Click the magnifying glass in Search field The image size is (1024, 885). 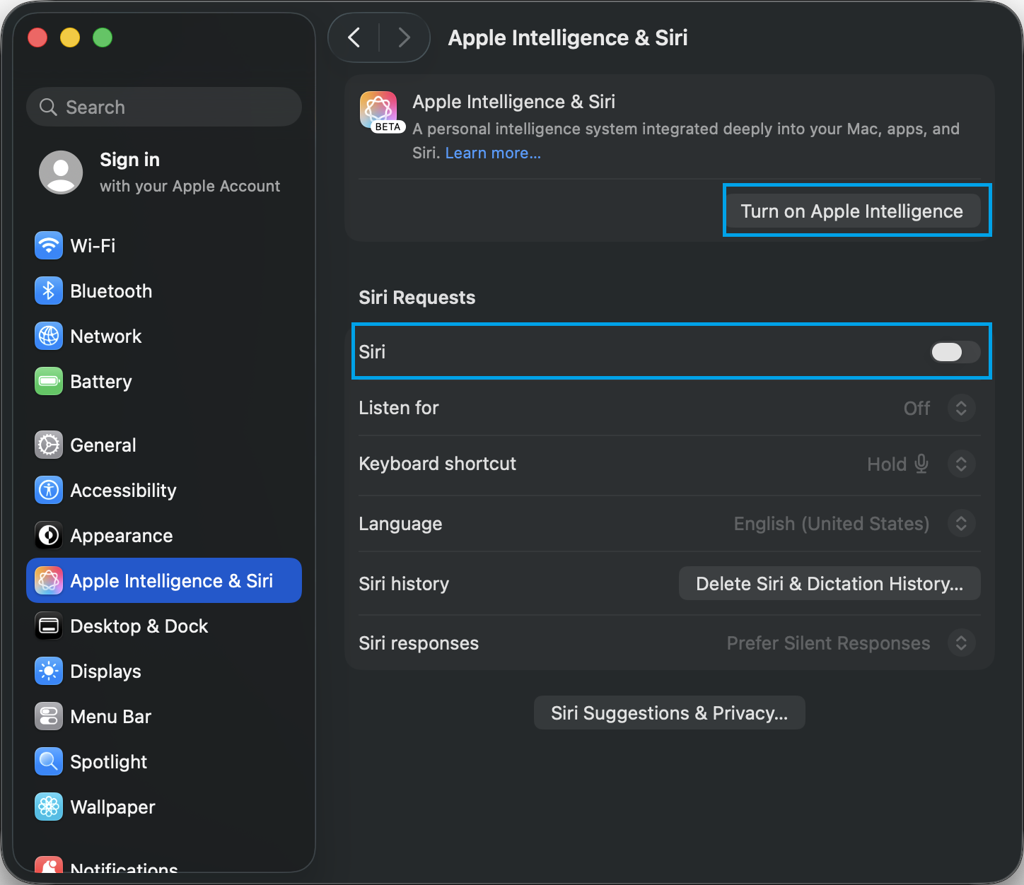click(x=48, y=107)
